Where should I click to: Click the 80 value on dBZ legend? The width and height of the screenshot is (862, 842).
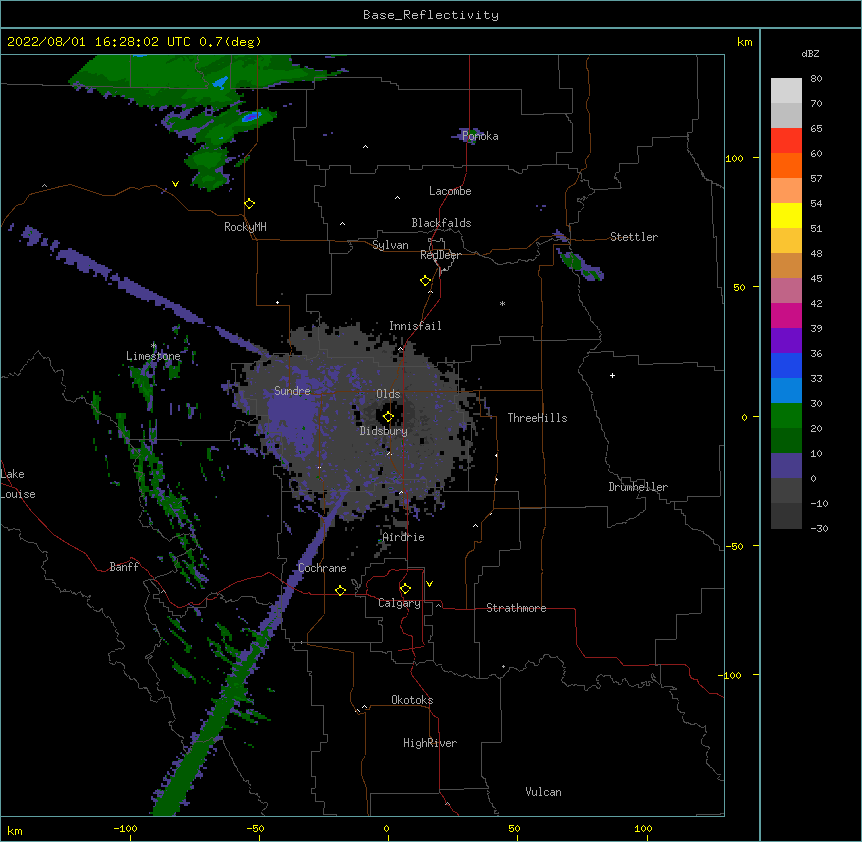pyautogui.click(x=816, y=79)
